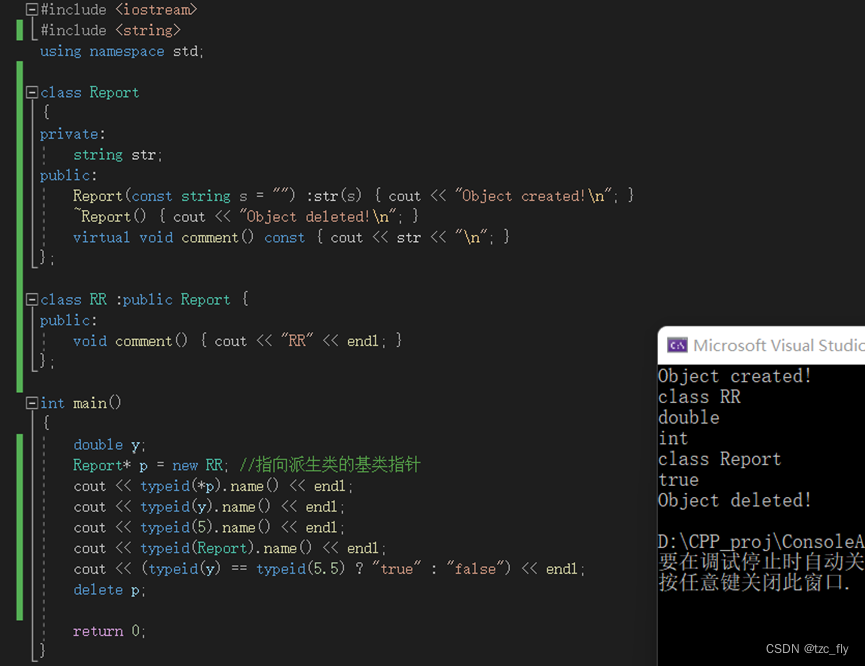Click the Visual Studio console icon in title bar
The width and height of the screenshot is (865, 666).
pyautogui.click(x=678, y=344)
